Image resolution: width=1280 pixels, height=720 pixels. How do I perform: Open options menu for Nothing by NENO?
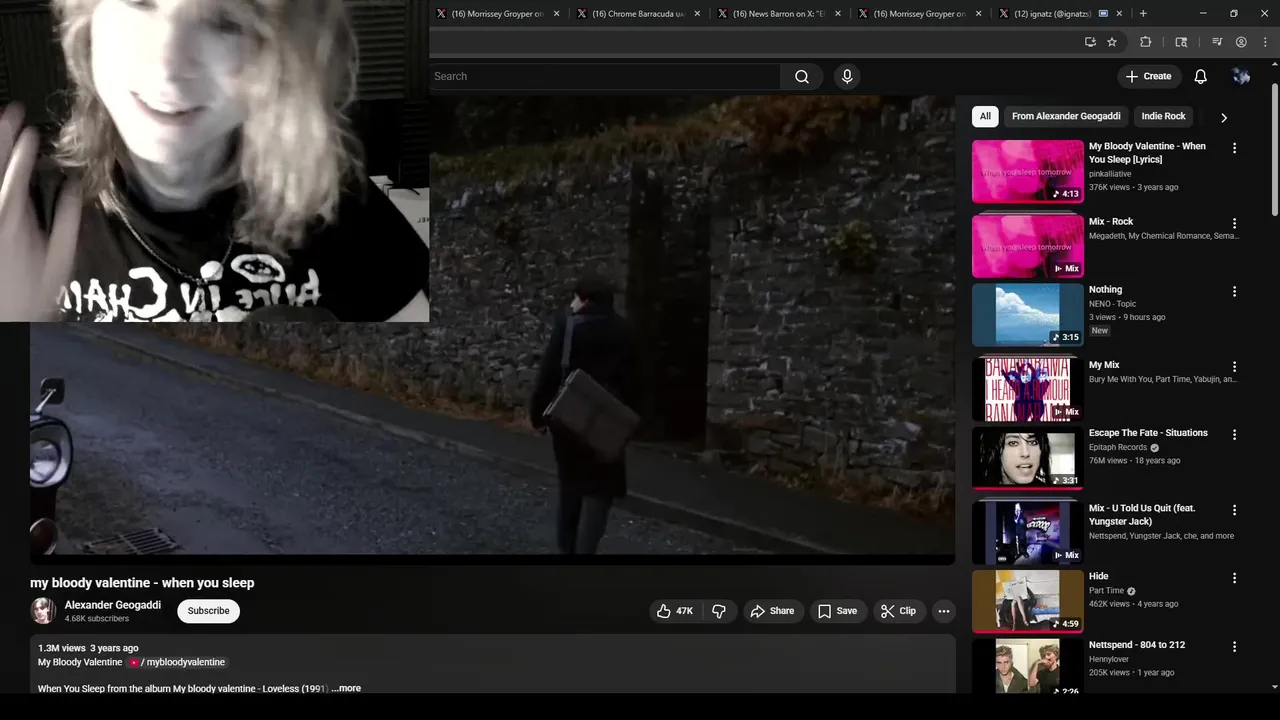point(1234,292)
